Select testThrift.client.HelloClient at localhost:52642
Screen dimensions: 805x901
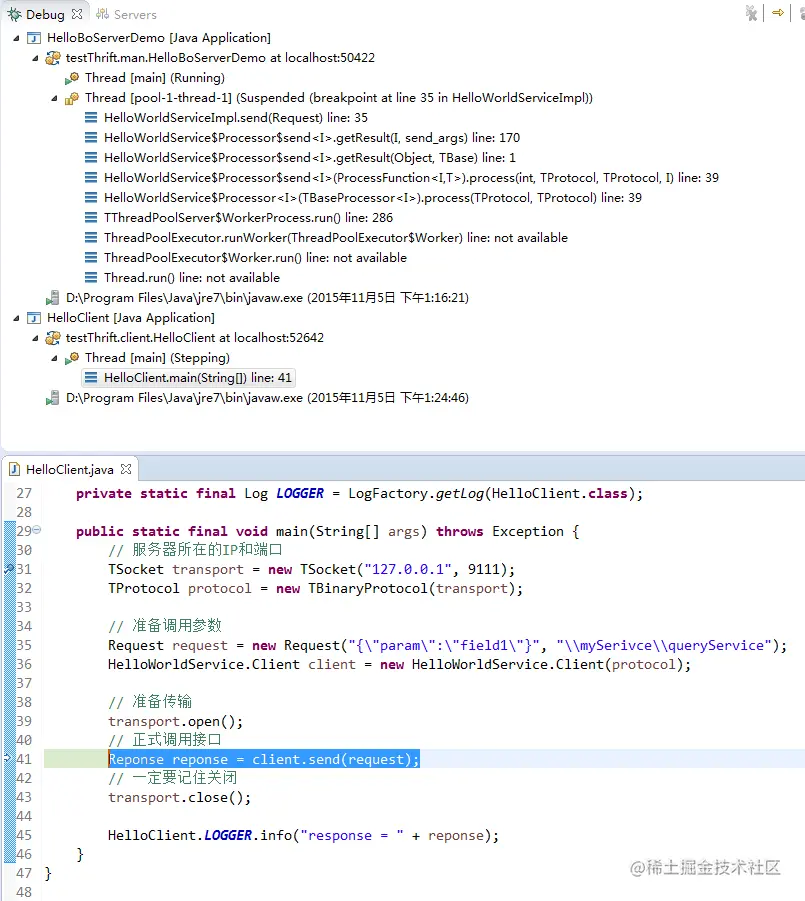point(195,338)
